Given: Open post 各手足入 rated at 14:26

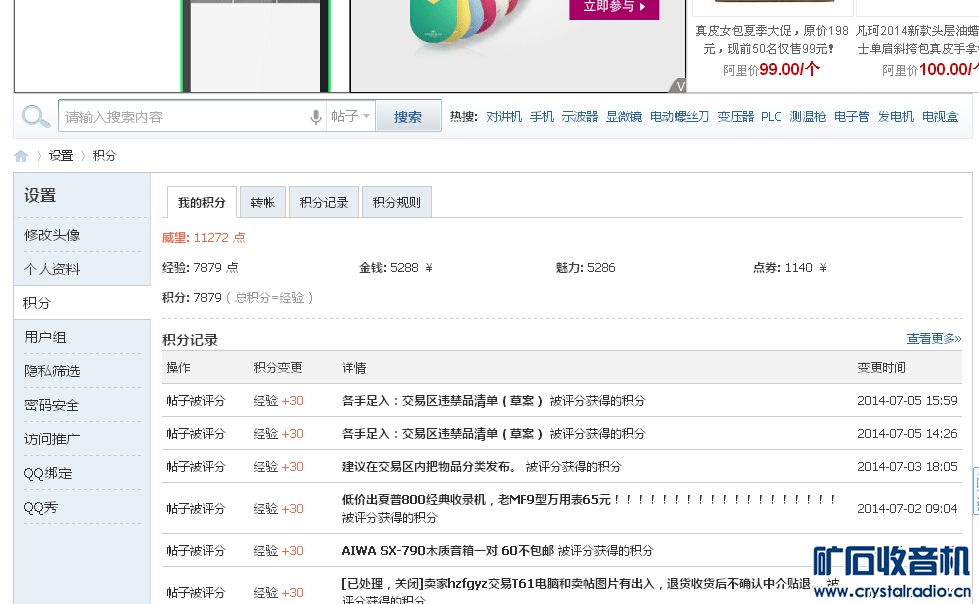Looking at the screenshot, I should pyautogui.click(x=442, y=433).
